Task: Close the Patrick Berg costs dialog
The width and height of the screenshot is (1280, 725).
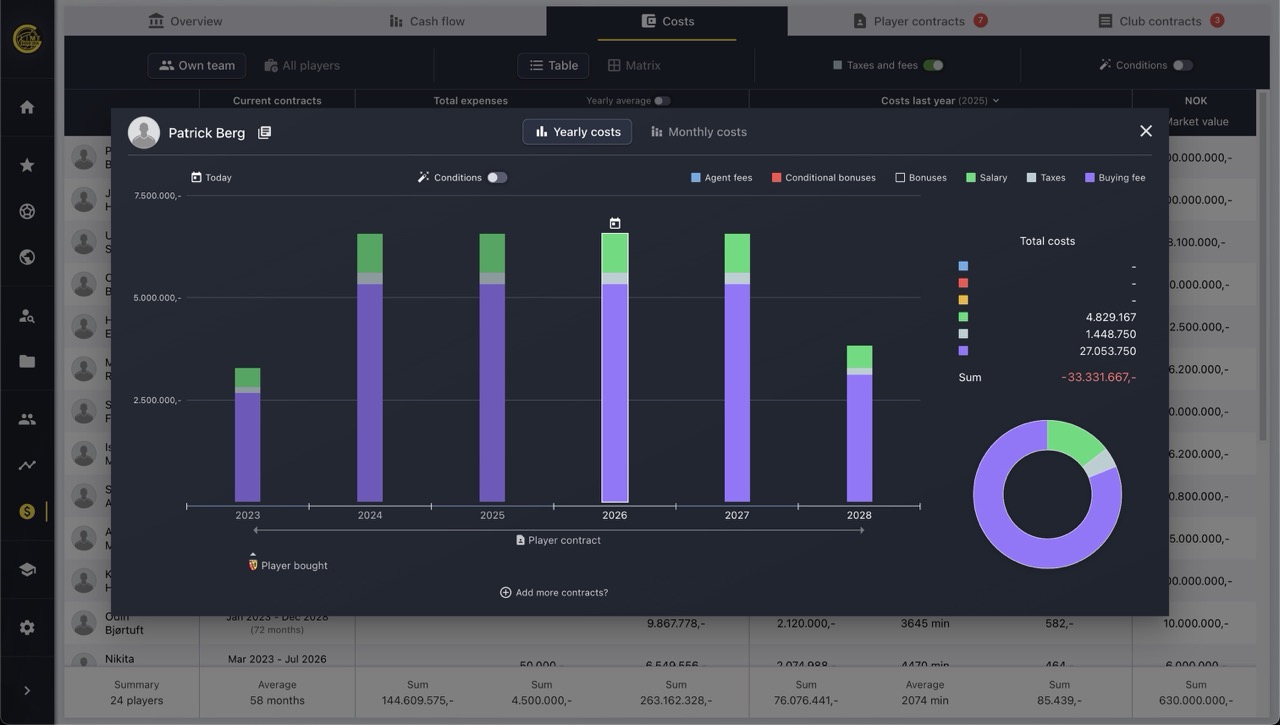Action: 1146,131
